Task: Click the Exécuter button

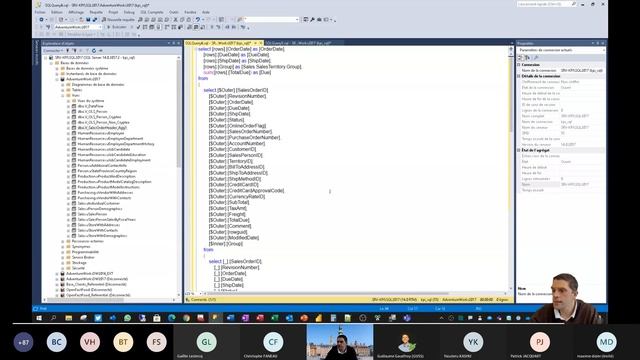Action: (117, 27)
